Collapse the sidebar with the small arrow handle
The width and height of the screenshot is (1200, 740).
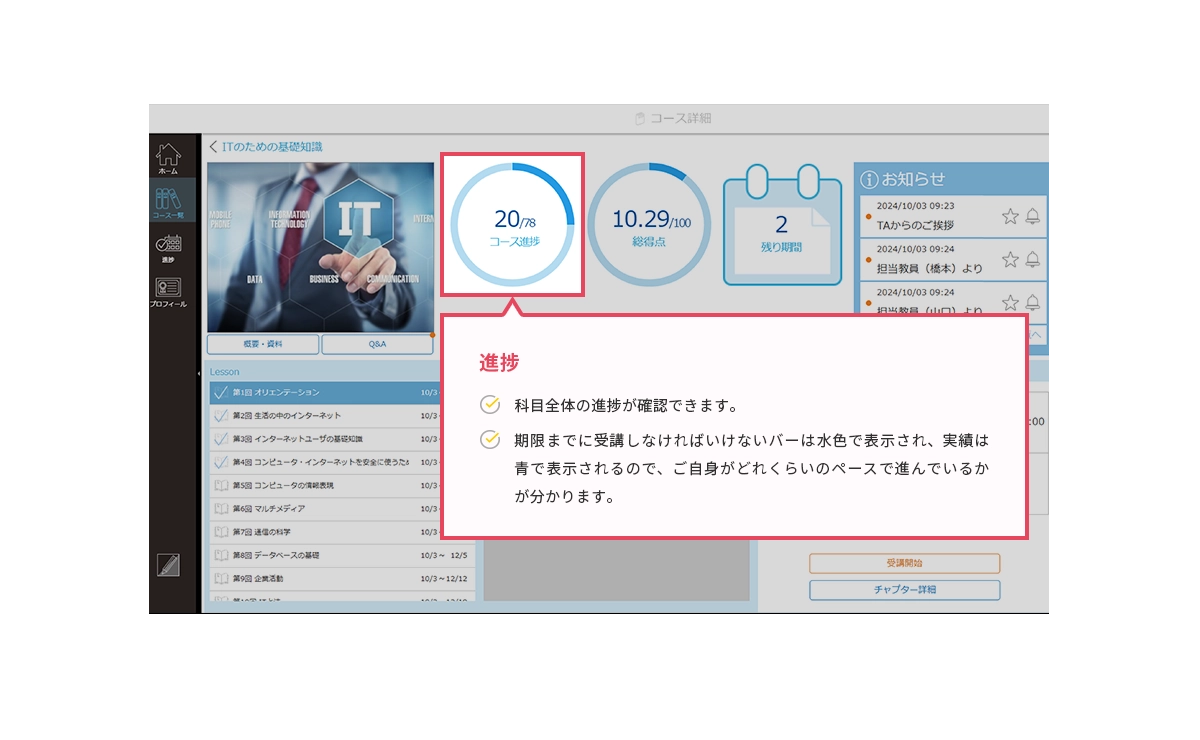point(198,373)
